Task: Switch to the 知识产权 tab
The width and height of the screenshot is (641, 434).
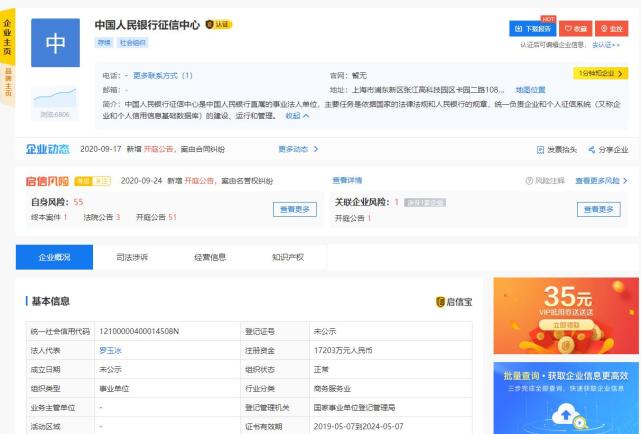Action: 288,257
